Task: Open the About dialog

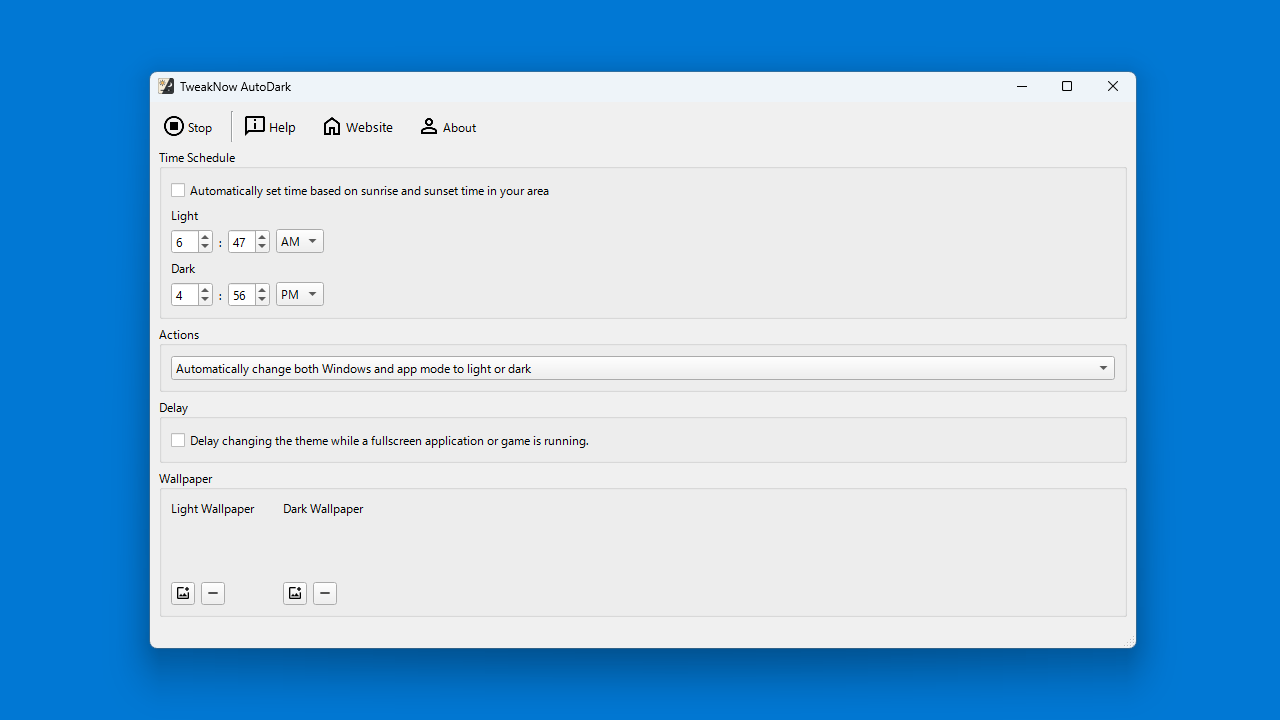Action: (448, 127)
